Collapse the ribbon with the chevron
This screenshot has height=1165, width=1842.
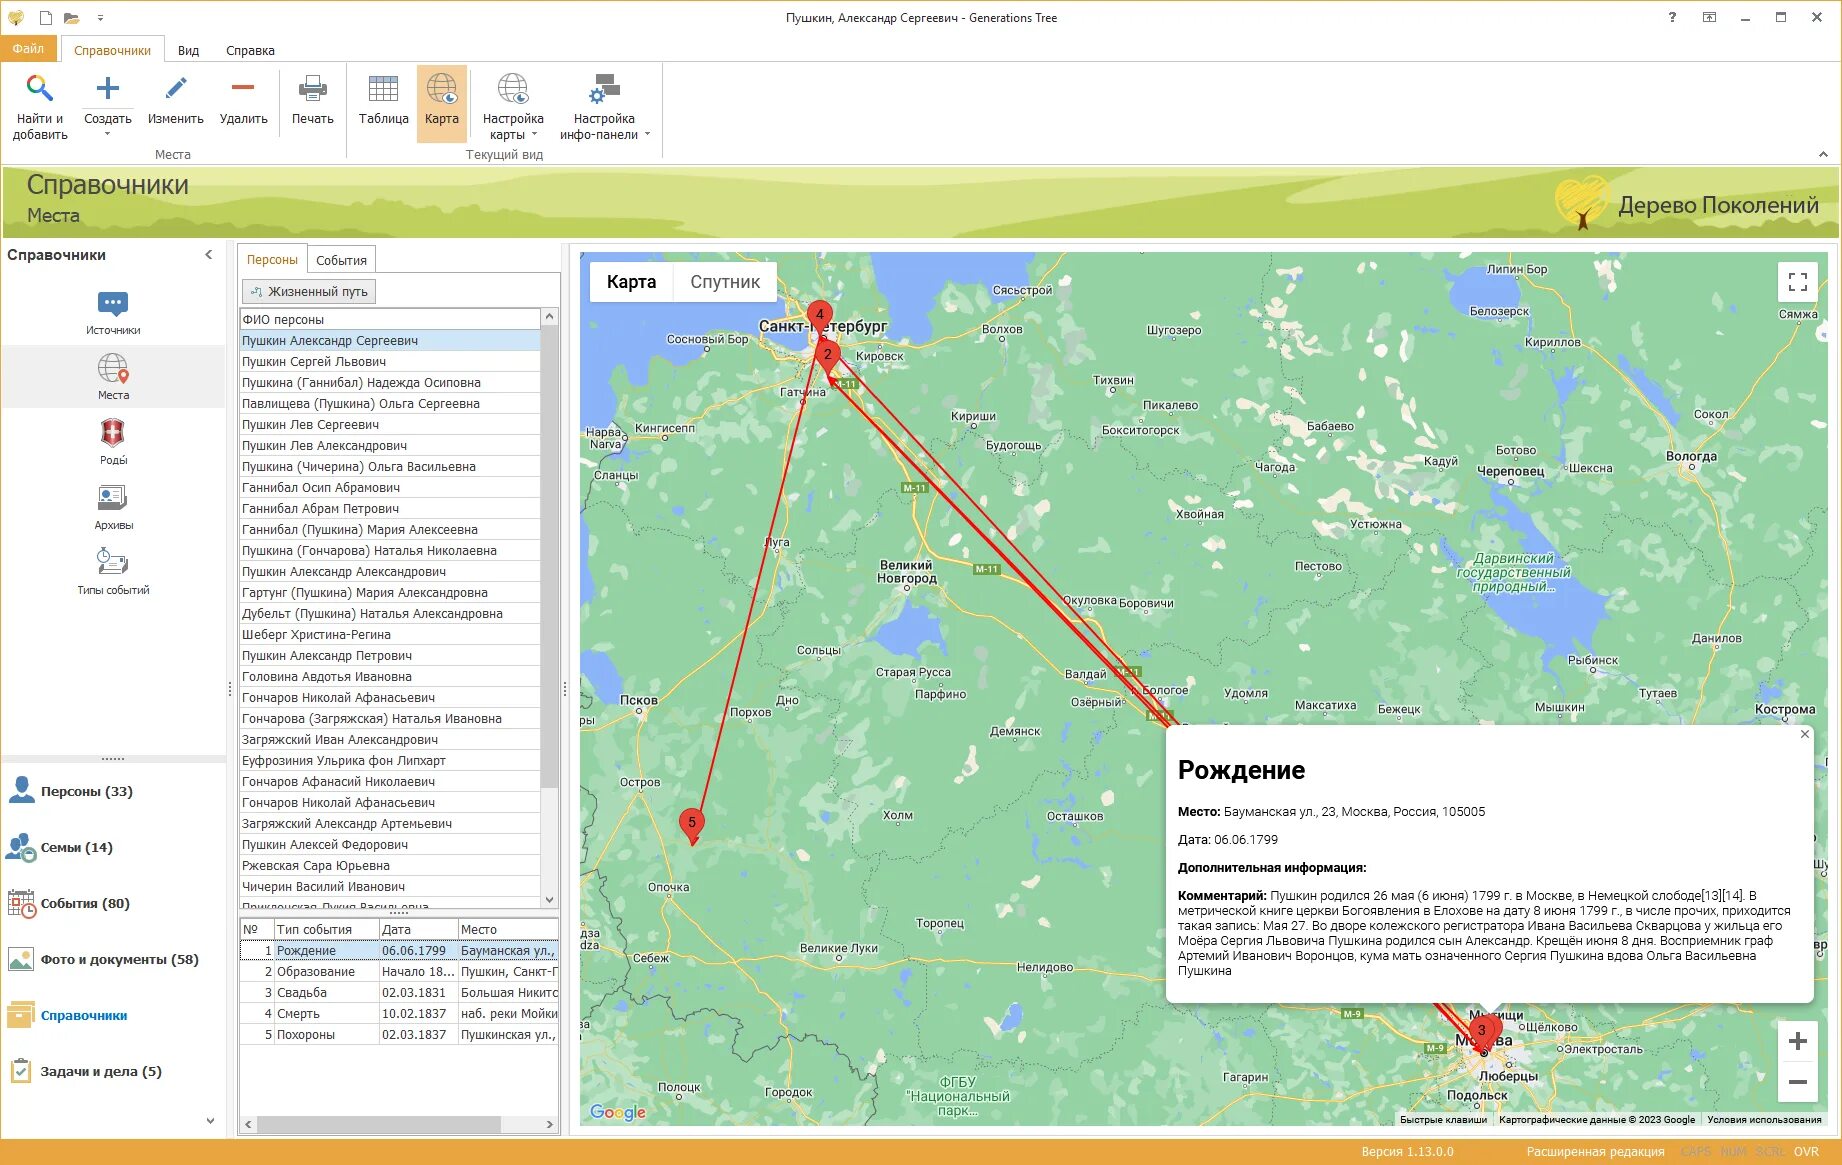(x=1823, y=154)
